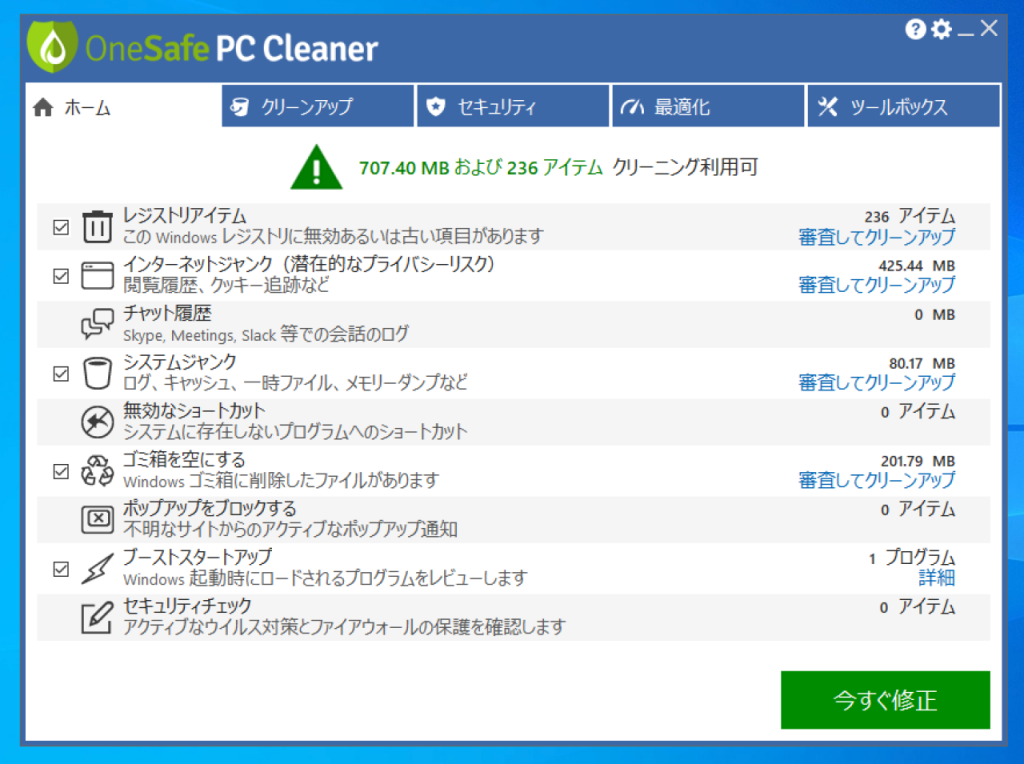Viewport: 1024px width, 764px height.
Task: Click 審査してクリーンアップ link for registry items
Action: (x=876, y=237)
